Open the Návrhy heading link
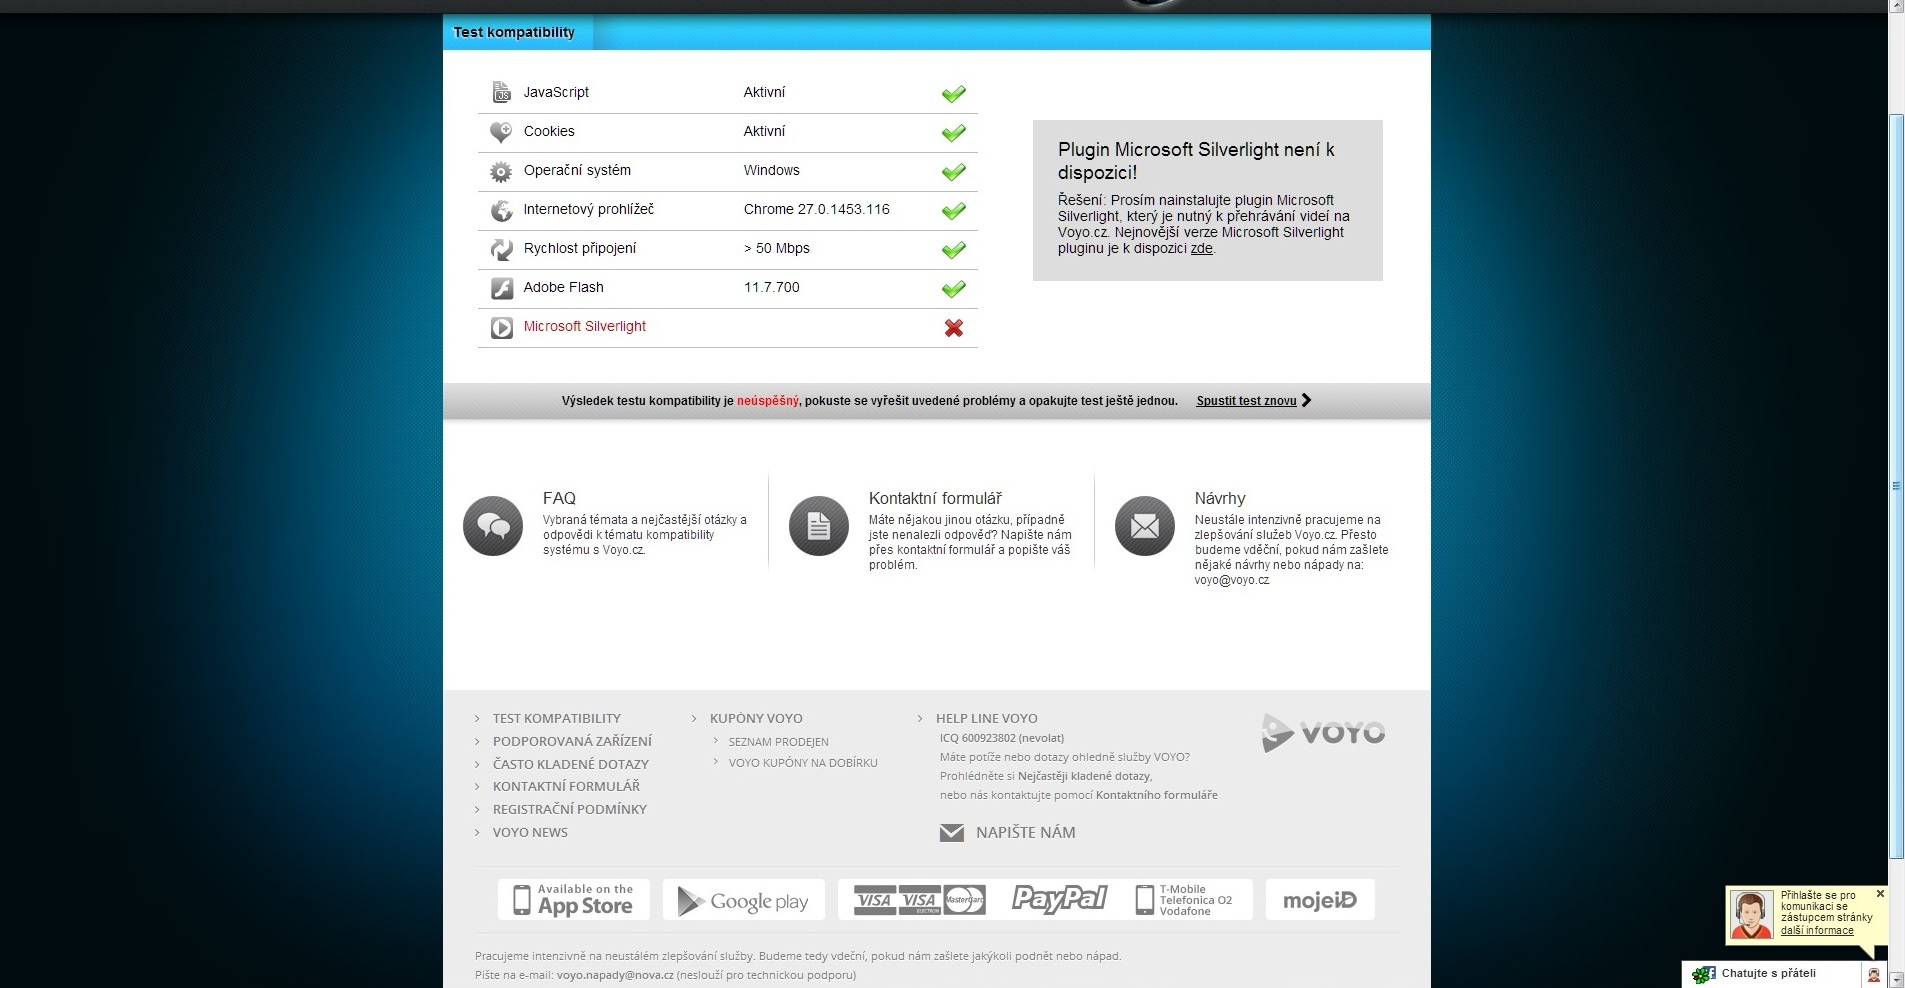The height and width of the screenshot is (988, 1905). (1220, 498)
